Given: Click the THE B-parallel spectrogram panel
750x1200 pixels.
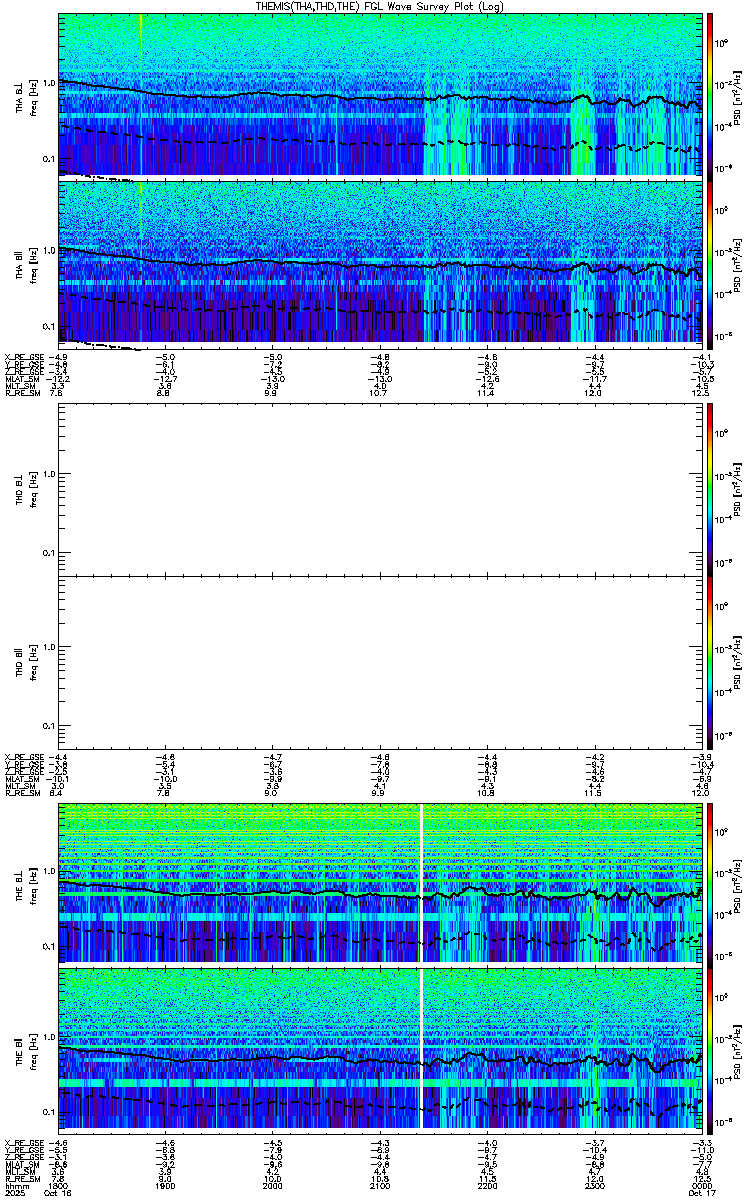Looking at the screenshot, I should (x=380, y=1050).
